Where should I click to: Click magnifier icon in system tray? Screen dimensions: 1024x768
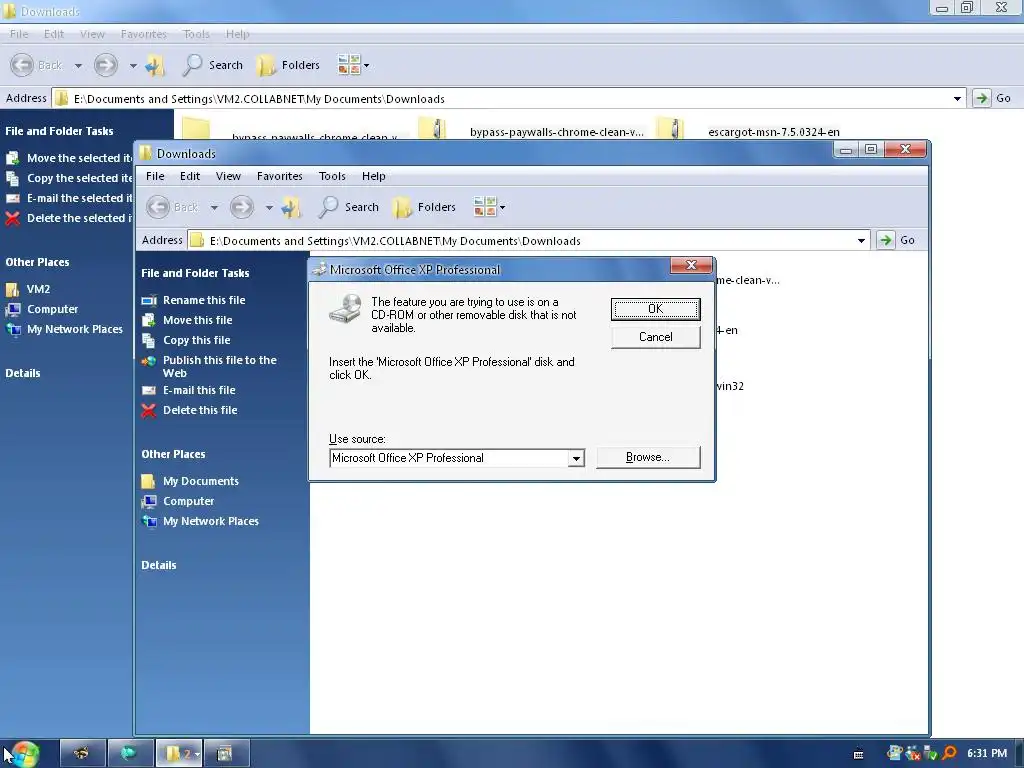(950, 754)
